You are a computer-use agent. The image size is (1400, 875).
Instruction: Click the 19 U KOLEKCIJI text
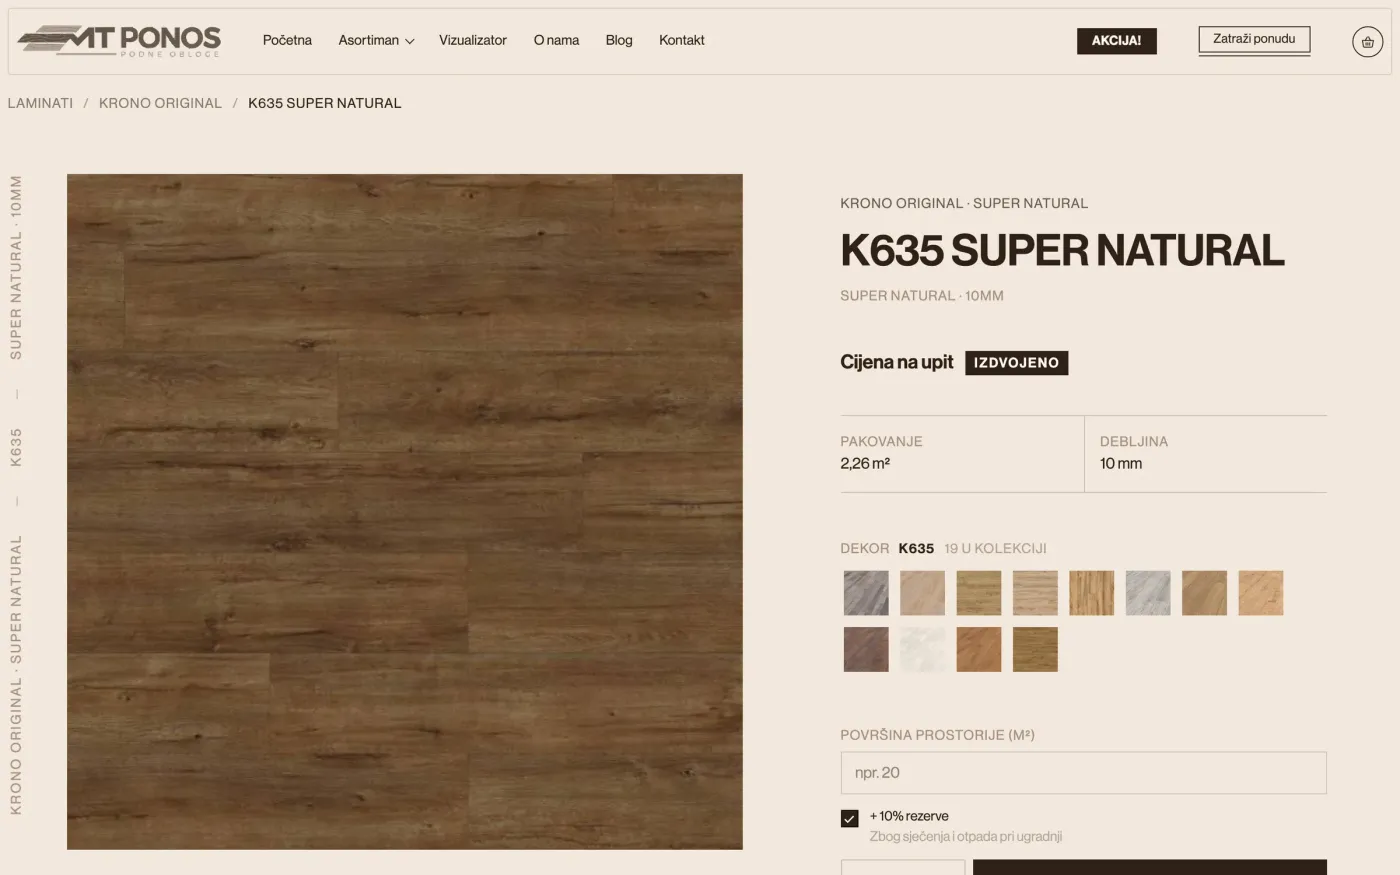995,548
